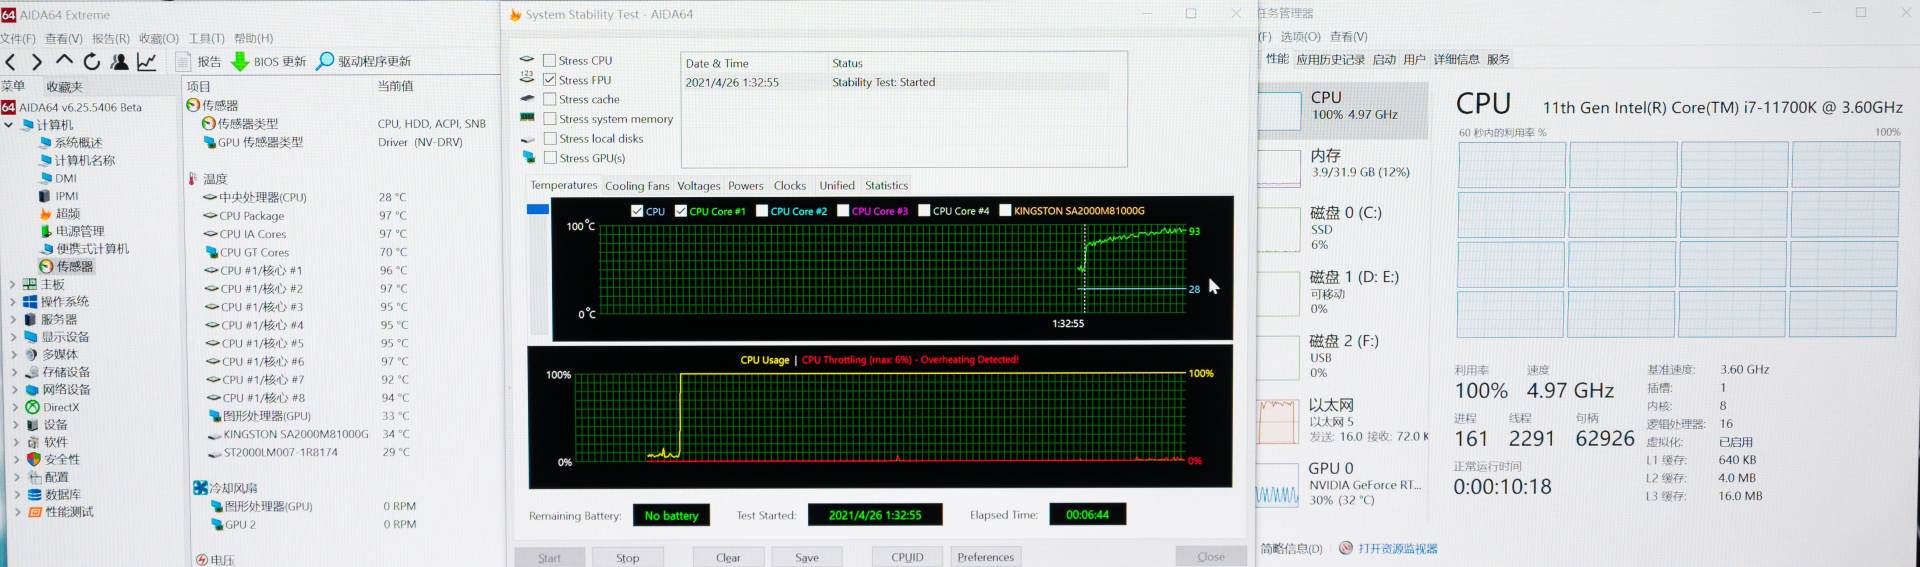Select 便携式计算机 in the tree

click(x=84, y=249)
